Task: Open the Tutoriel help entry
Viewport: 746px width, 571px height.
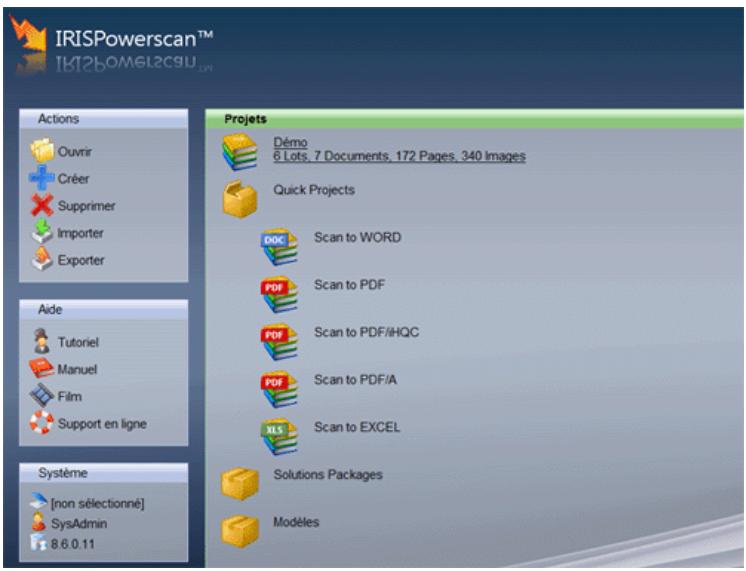Action: pos(78,342)
